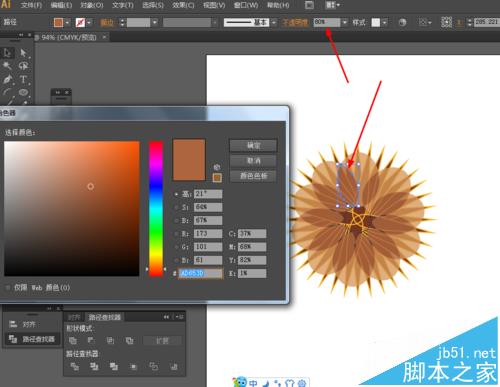Screen dimensions: 500x387
Task: Click the 不透明度 opacity label link
Action: [x=295, y=23]
